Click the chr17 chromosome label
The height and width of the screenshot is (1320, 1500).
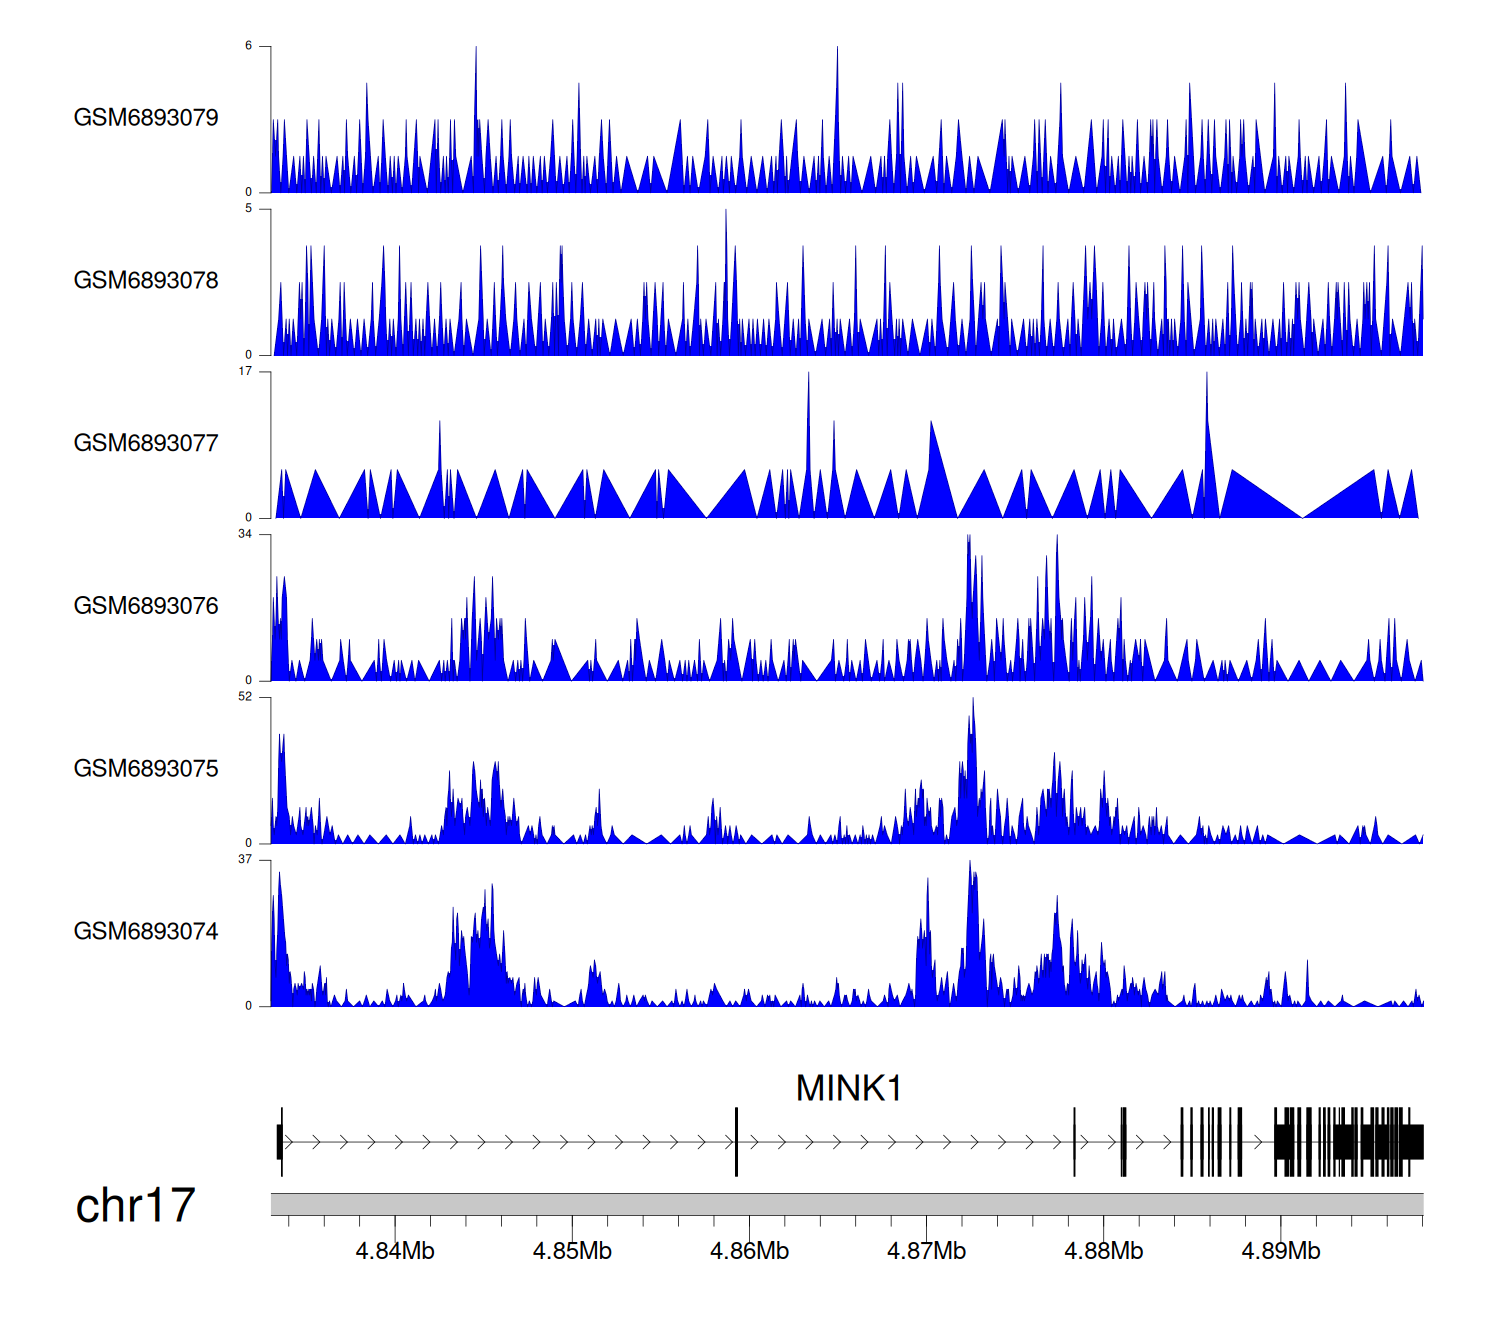pos(135,1206)
